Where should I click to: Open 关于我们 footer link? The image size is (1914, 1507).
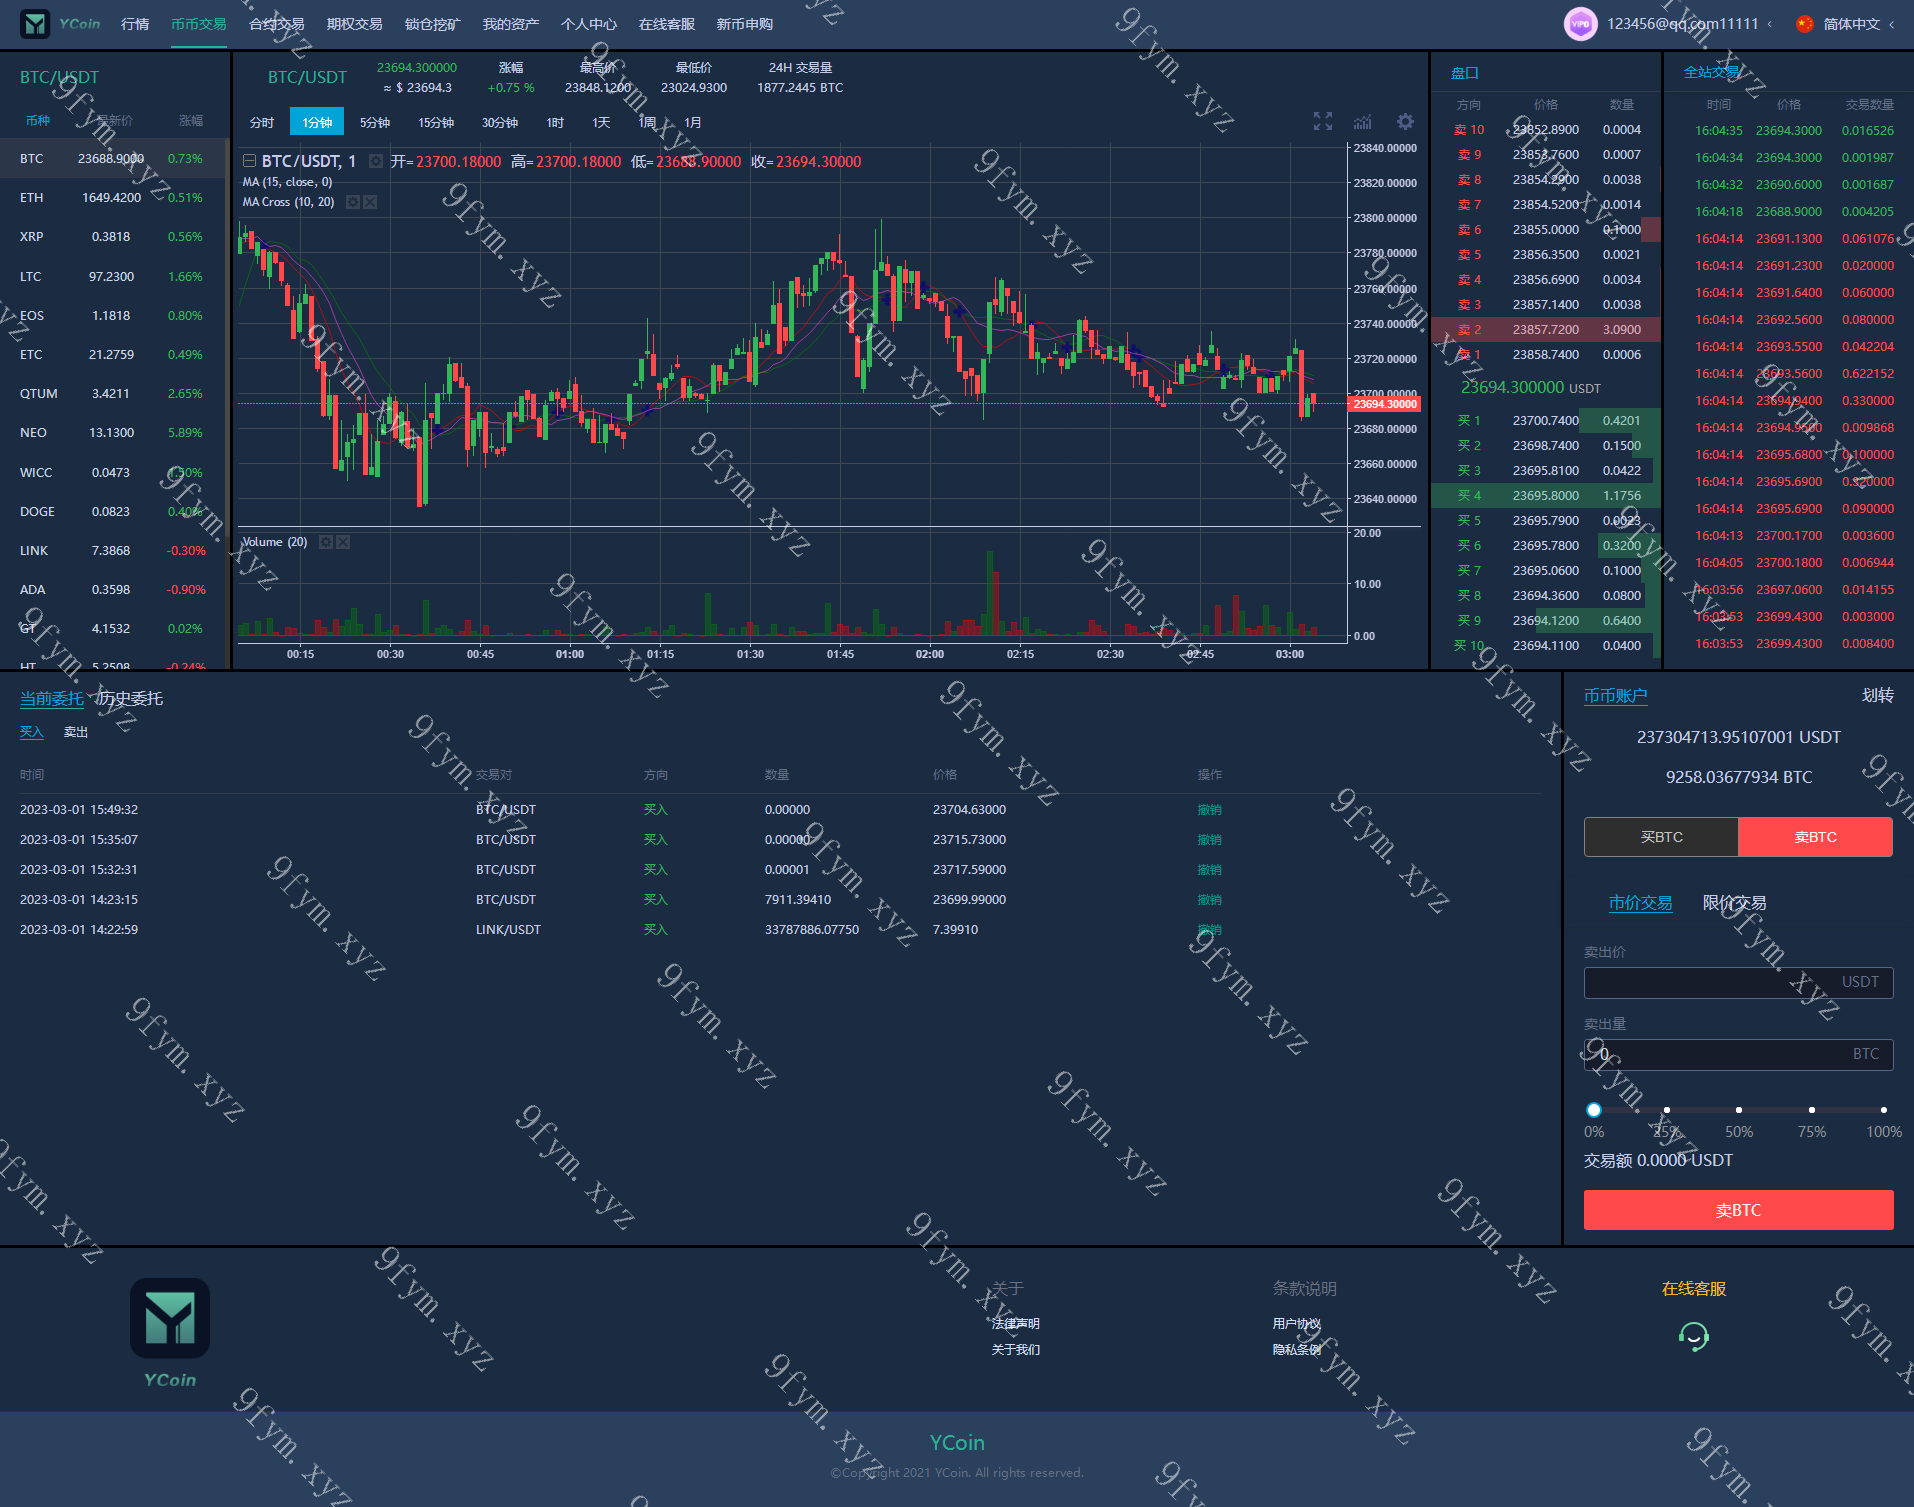tap(1015, 1349)
